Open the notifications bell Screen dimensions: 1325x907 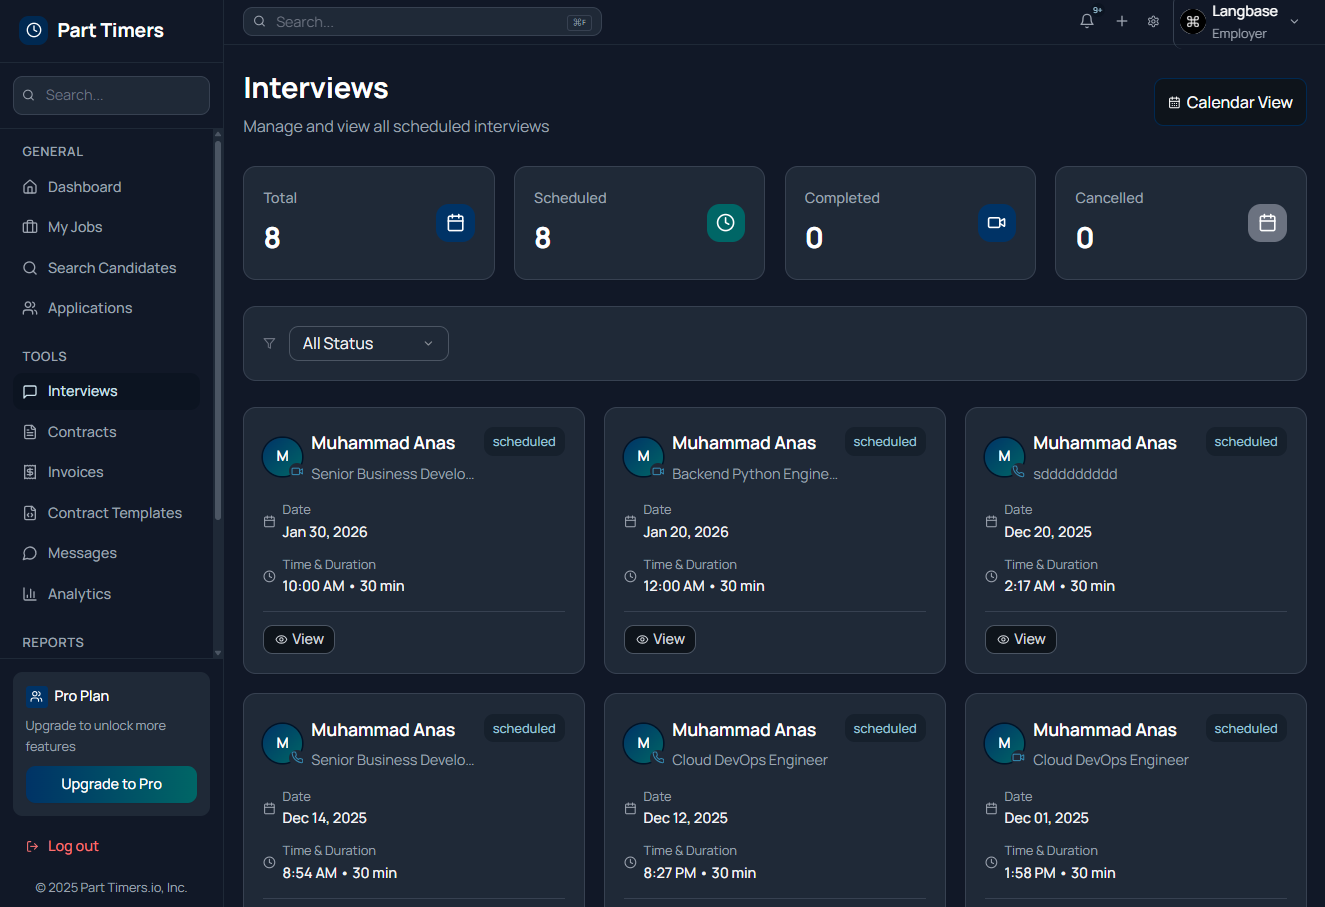tap(1086, 20)
